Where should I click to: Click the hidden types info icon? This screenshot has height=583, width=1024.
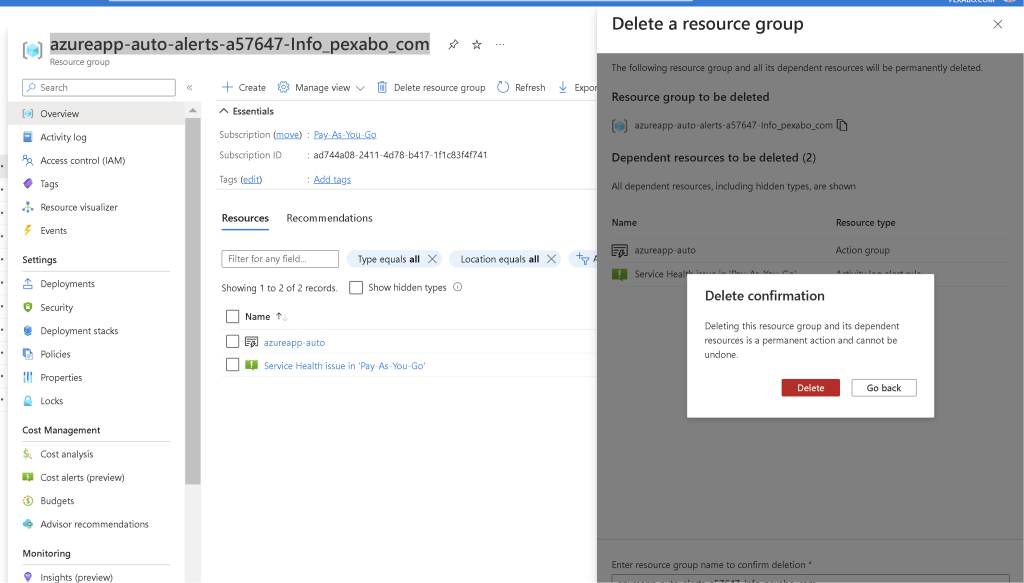point(458,287)
